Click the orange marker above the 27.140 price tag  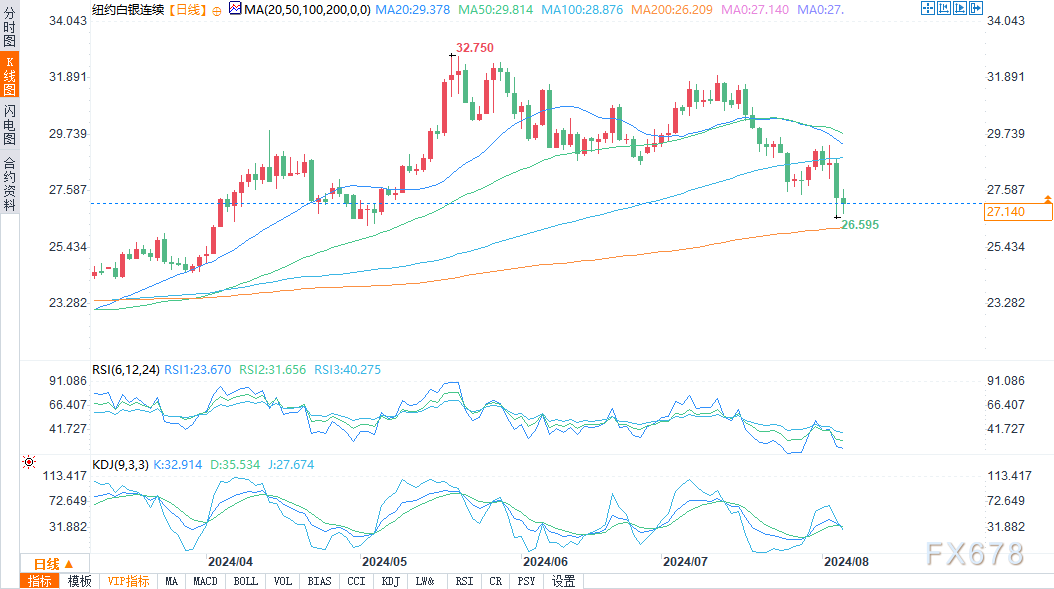coord(1046,200)
